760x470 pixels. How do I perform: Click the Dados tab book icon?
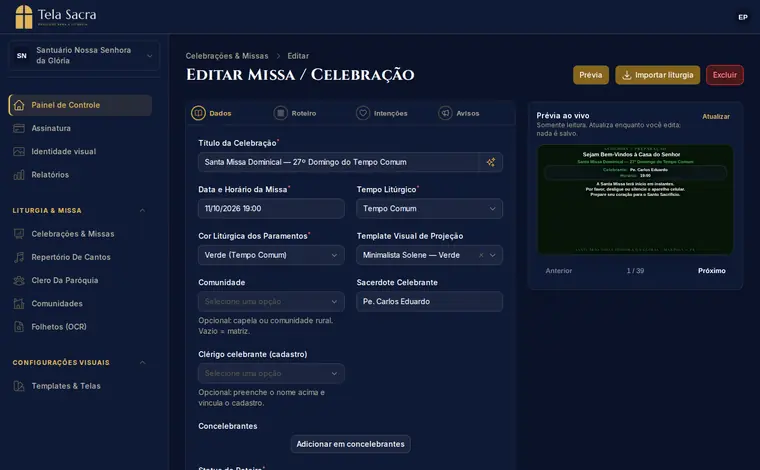click(x=198, y=113)
